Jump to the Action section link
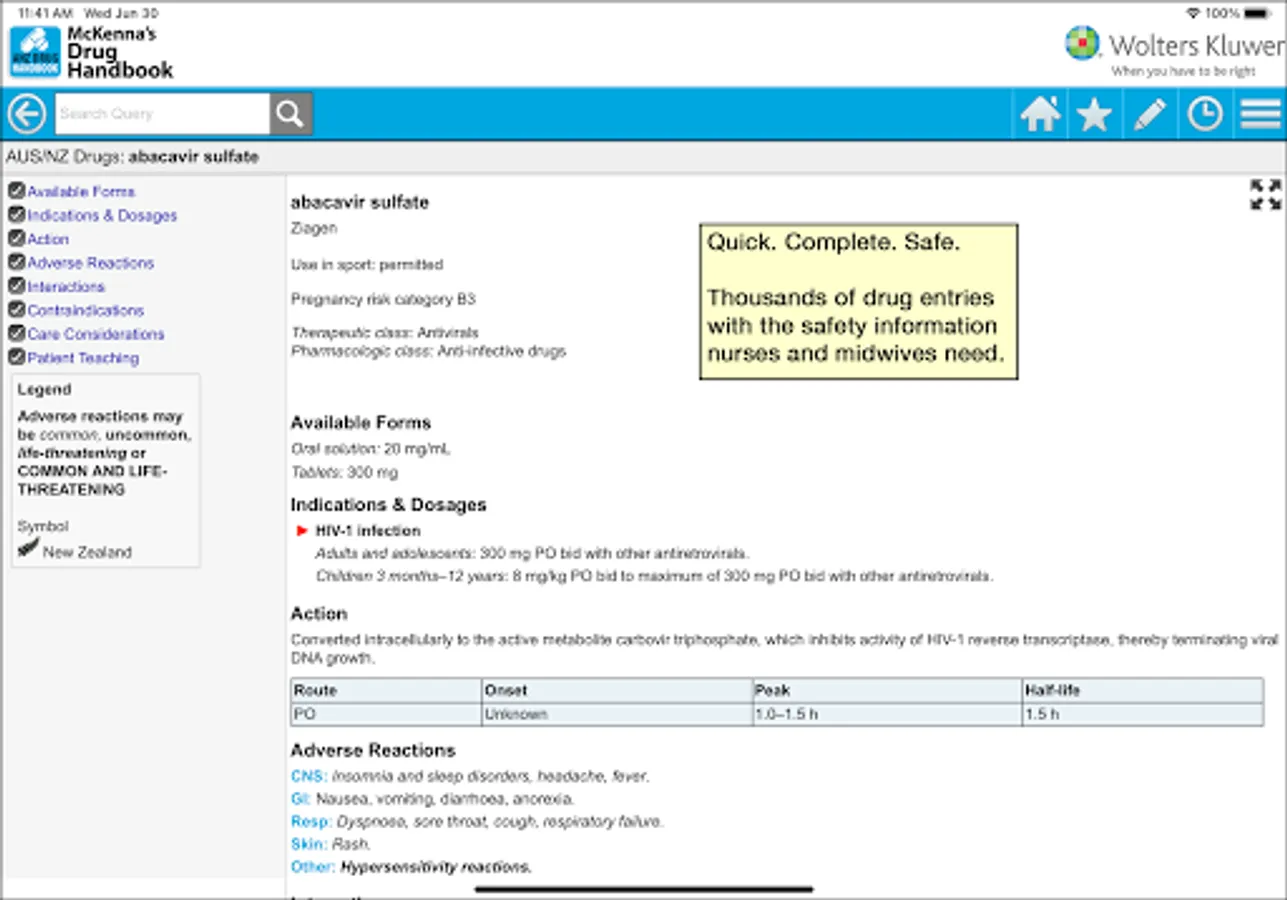This screenshot has height=900, width=1287. [x=48, y=239]
